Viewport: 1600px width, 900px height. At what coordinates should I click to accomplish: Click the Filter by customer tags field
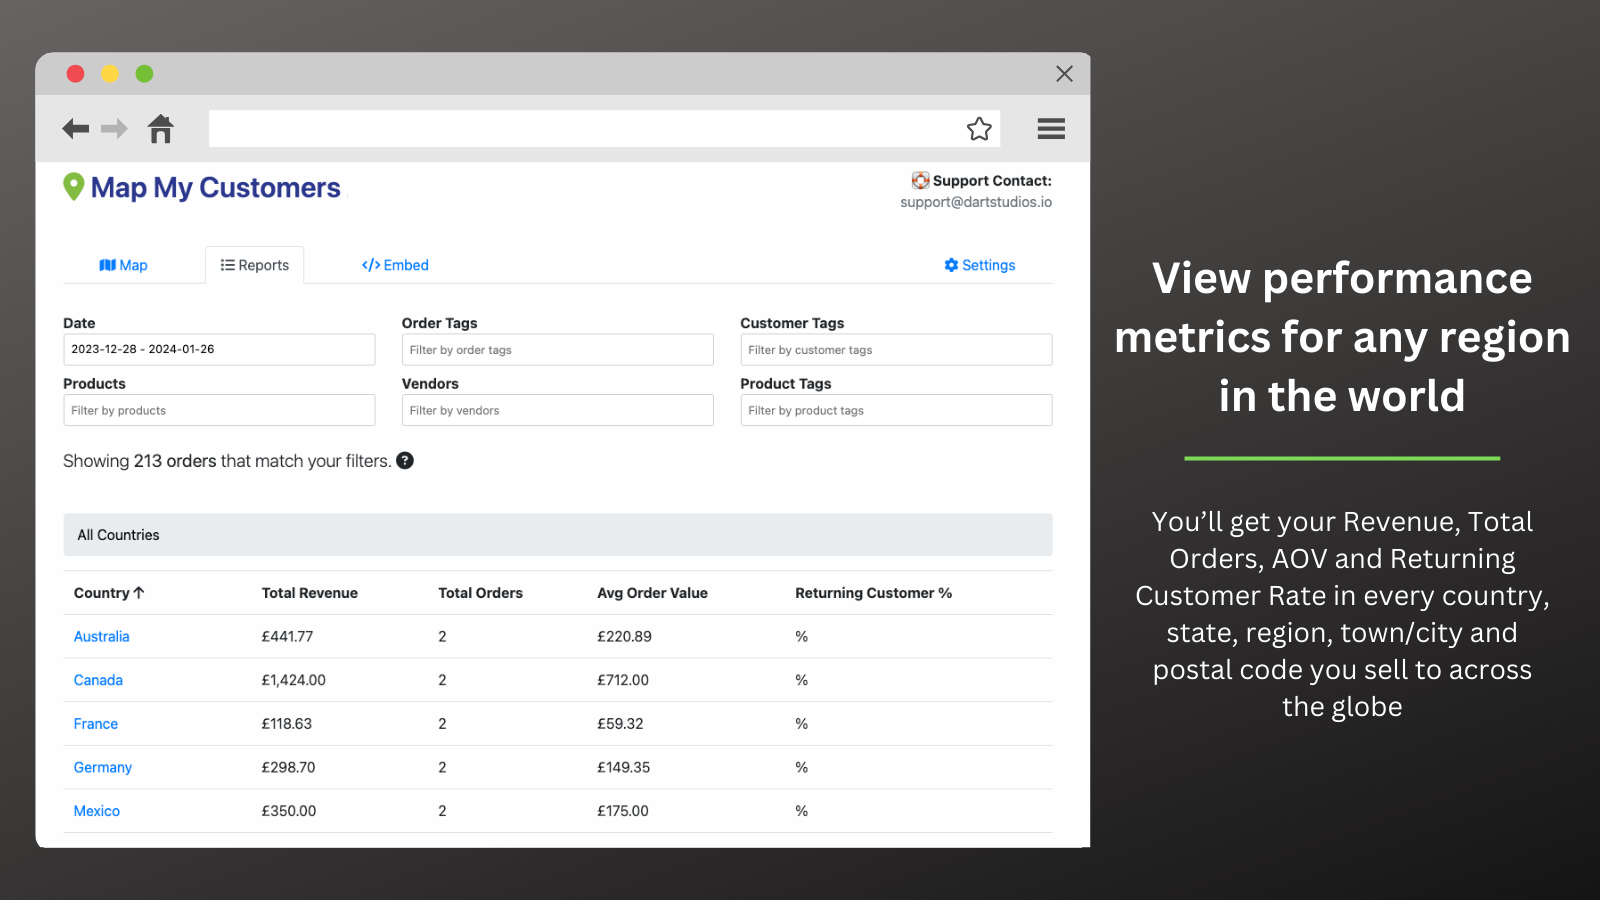896,349
